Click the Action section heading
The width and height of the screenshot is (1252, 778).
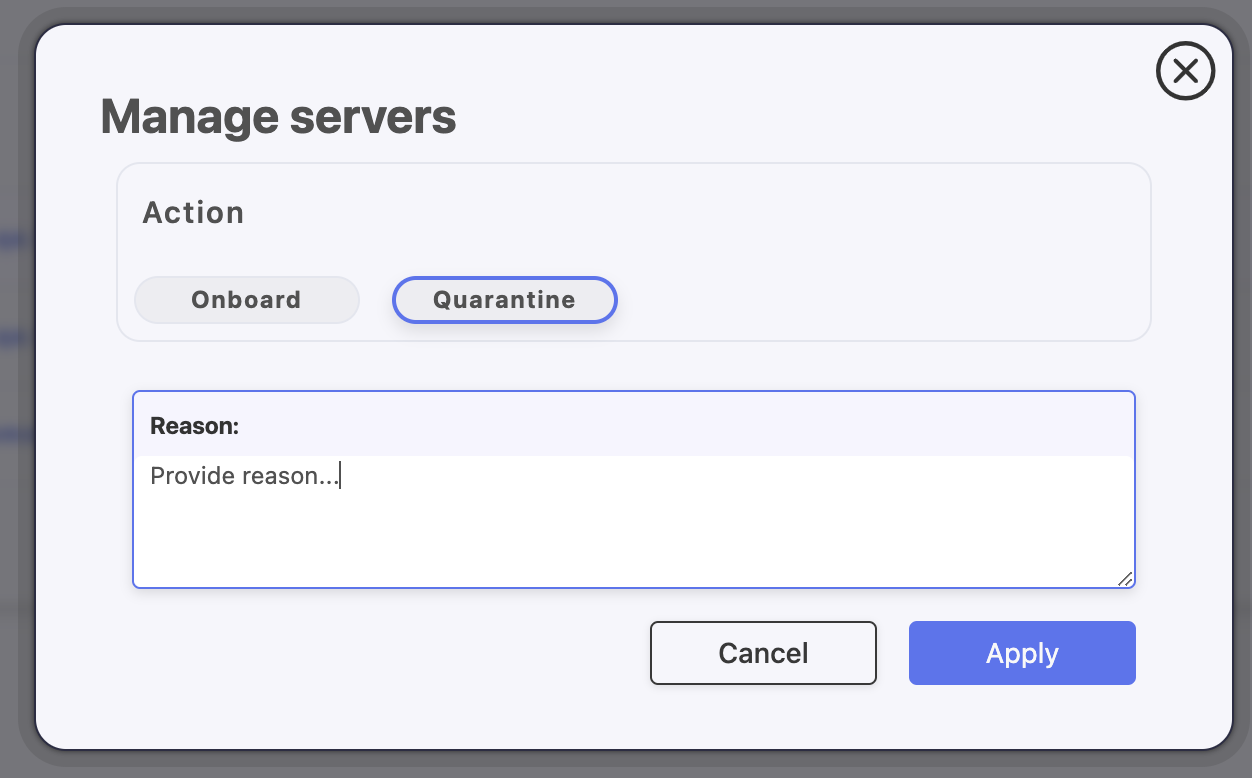pos(194,213)
